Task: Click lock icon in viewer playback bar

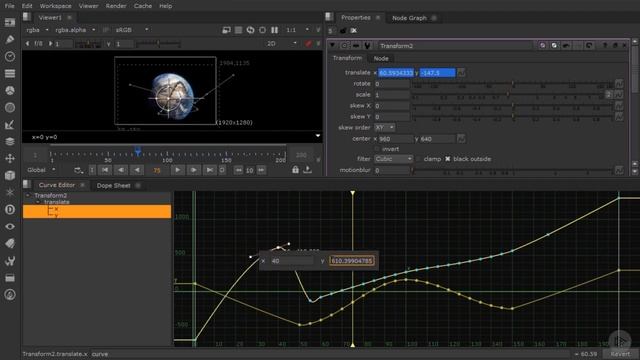Action: [295, 170]
